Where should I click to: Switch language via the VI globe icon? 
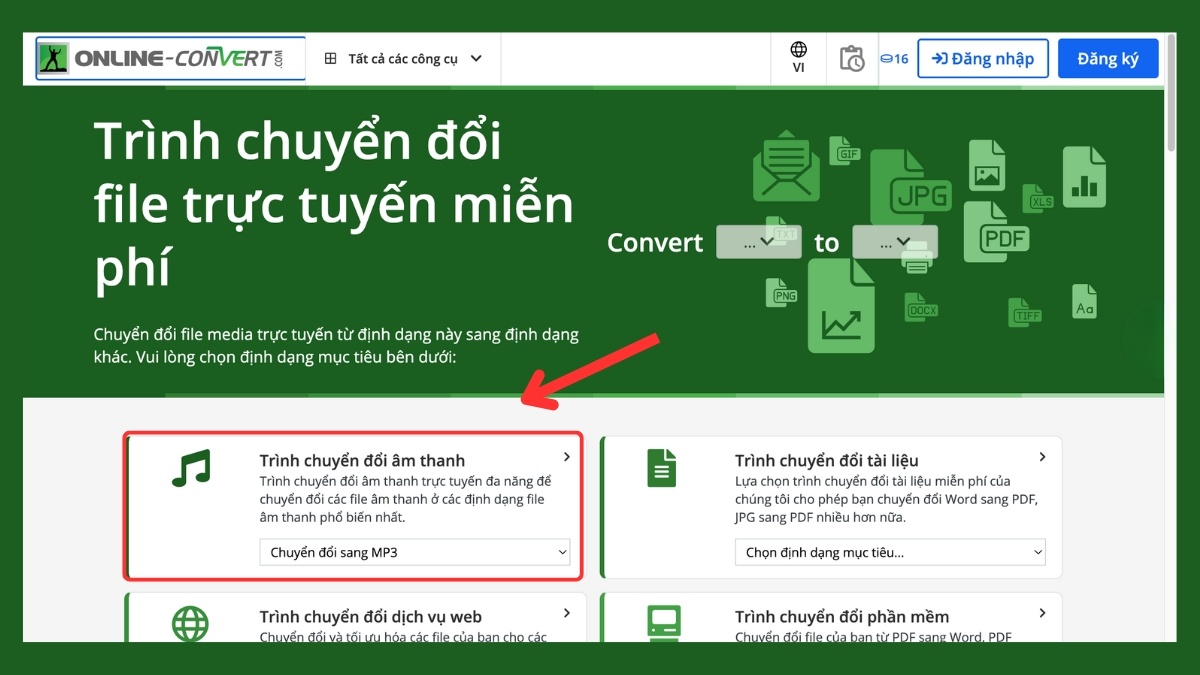pyautogui.click(x=798, y=57)
